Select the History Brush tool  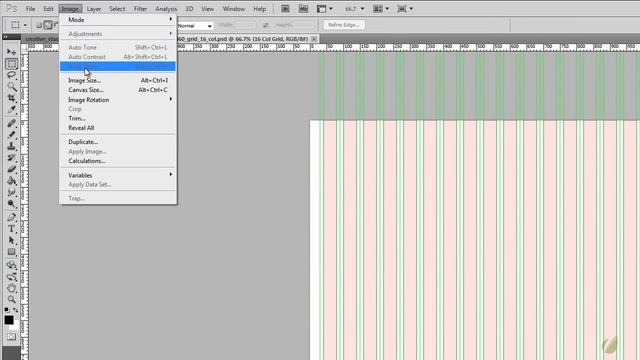(11, 158)
